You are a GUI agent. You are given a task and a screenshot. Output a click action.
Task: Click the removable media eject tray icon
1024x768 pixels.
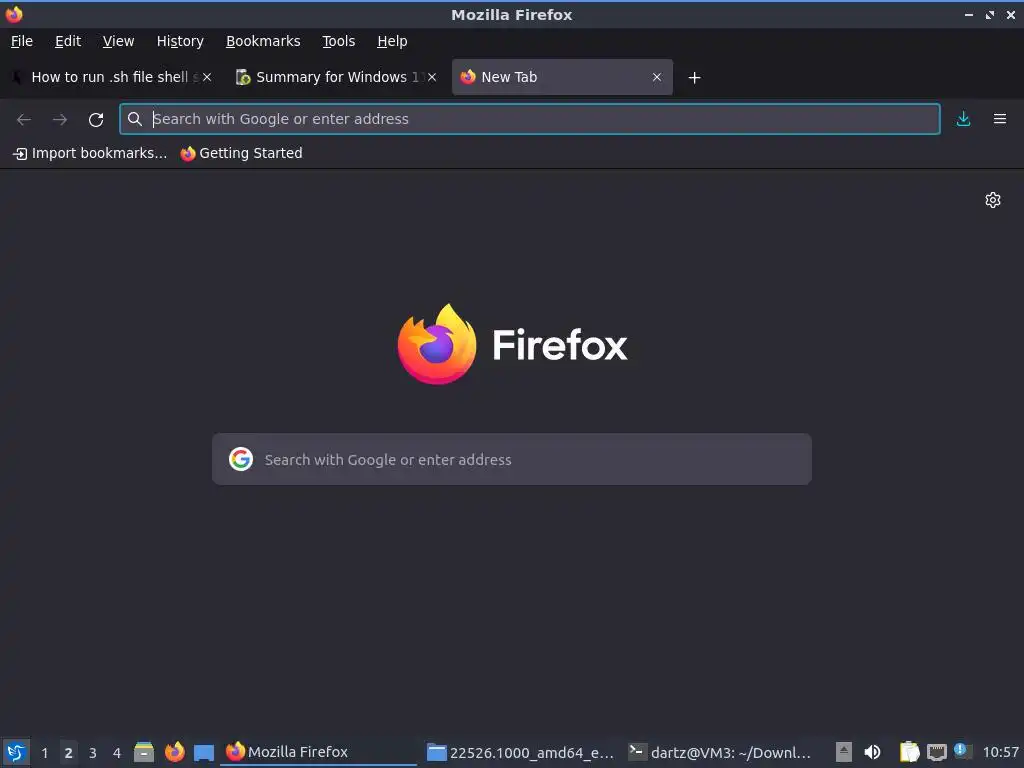[x=844, y=752]
